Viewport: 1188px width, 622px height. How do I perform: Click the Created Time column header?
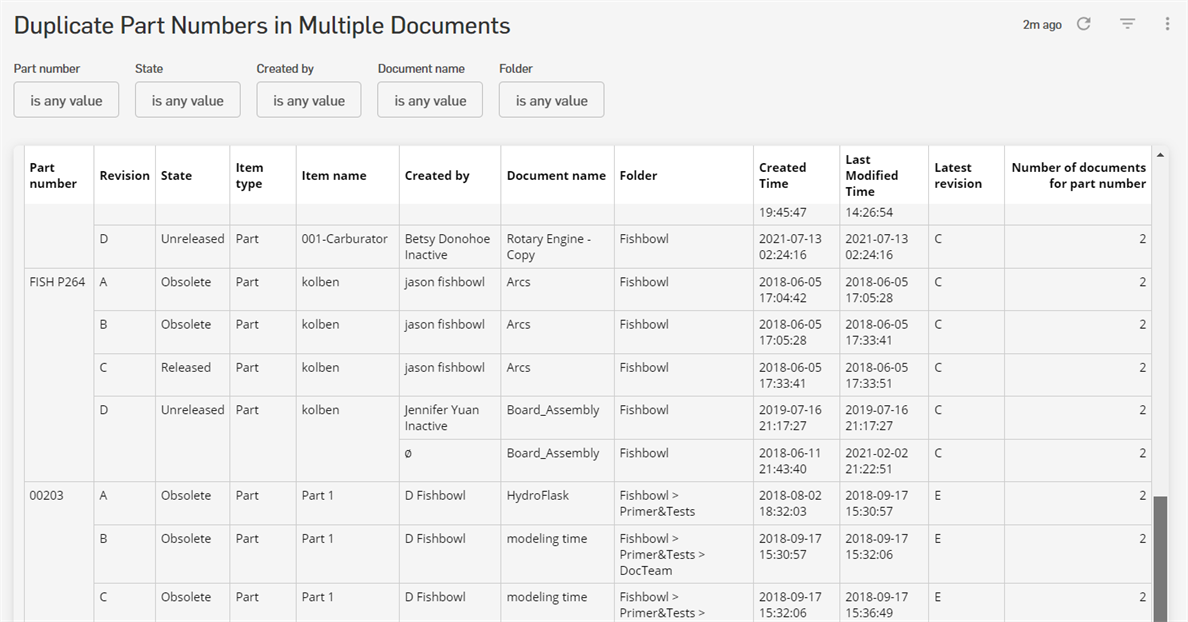pos(782,176)
